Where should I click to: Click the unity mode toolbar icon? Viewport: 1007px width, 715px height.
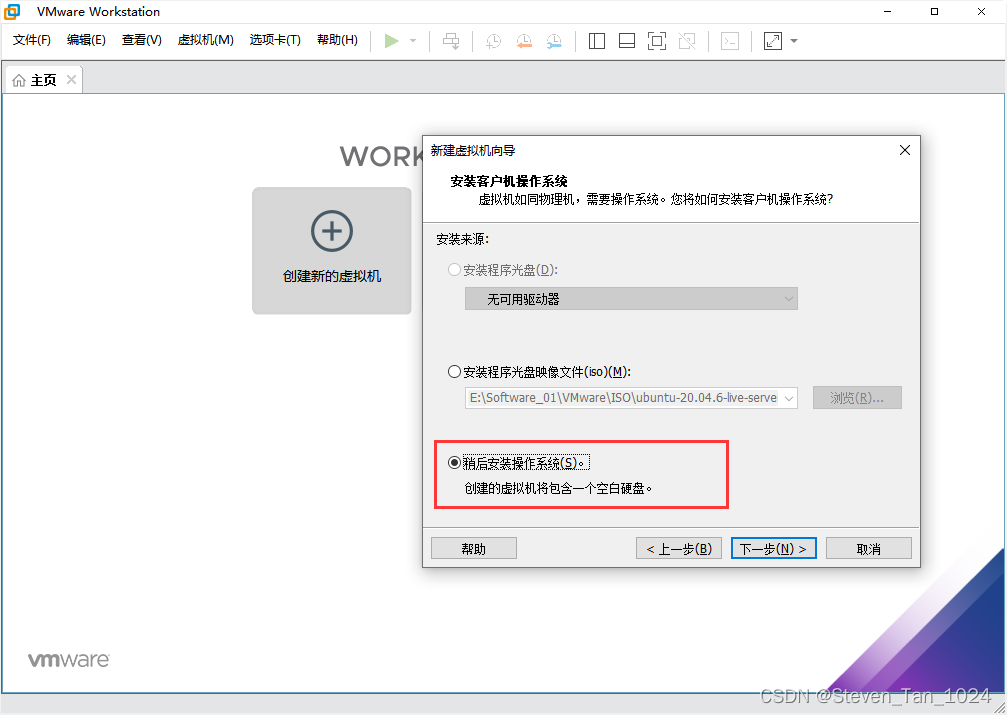click(x=687, y=41)
